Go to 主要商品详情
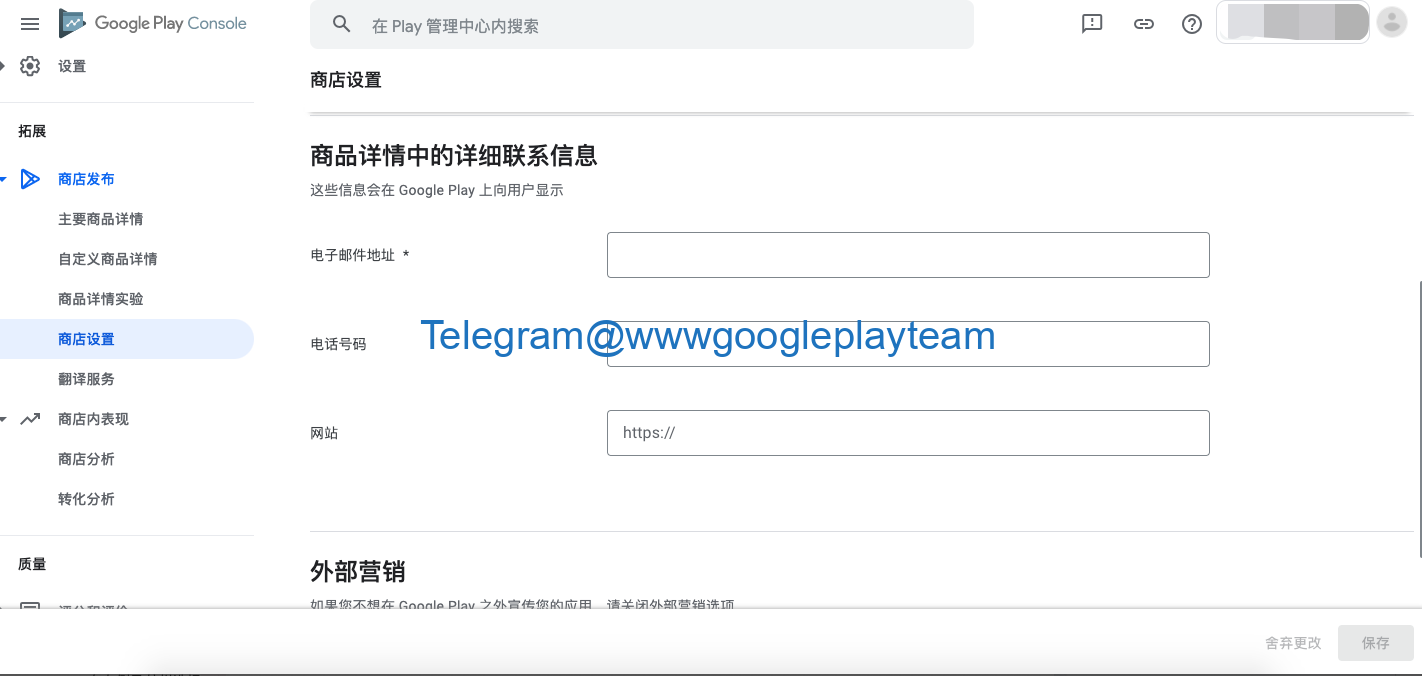This screenshot has height=676, width=1422. coord(100,219)
